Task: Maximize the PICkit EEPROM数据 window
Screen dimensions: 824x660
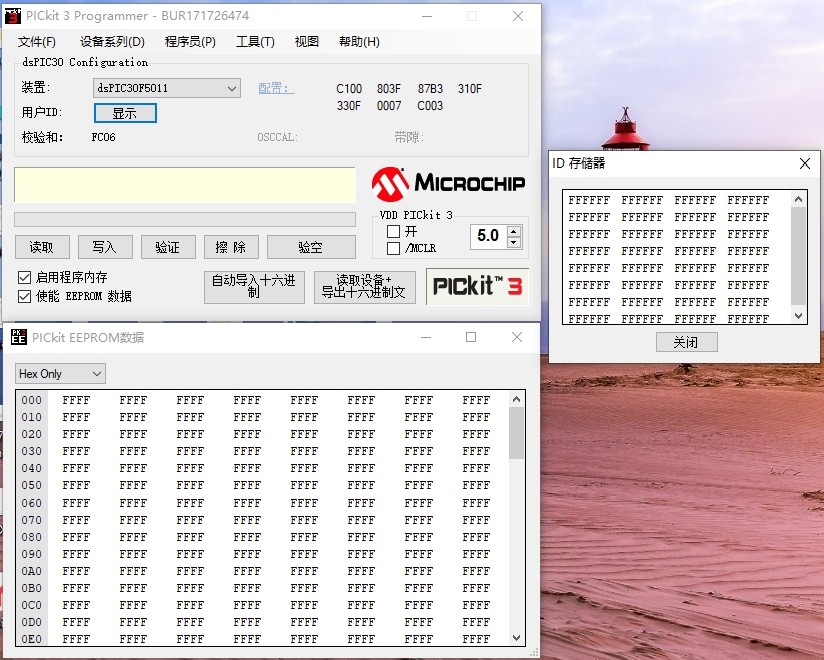Action: 471,337
